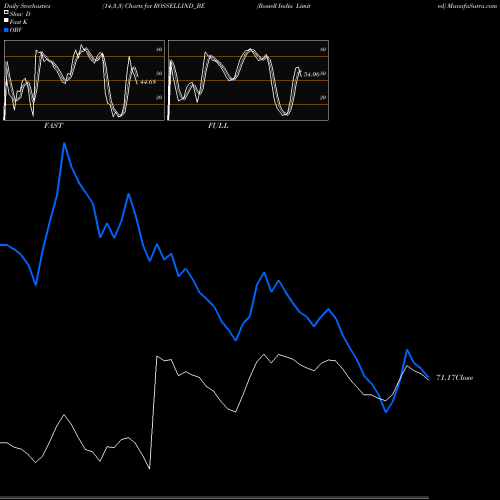
Task: Click the 80 level label in FAST chart
Action: pyautogui.click(x=159, y=49)
